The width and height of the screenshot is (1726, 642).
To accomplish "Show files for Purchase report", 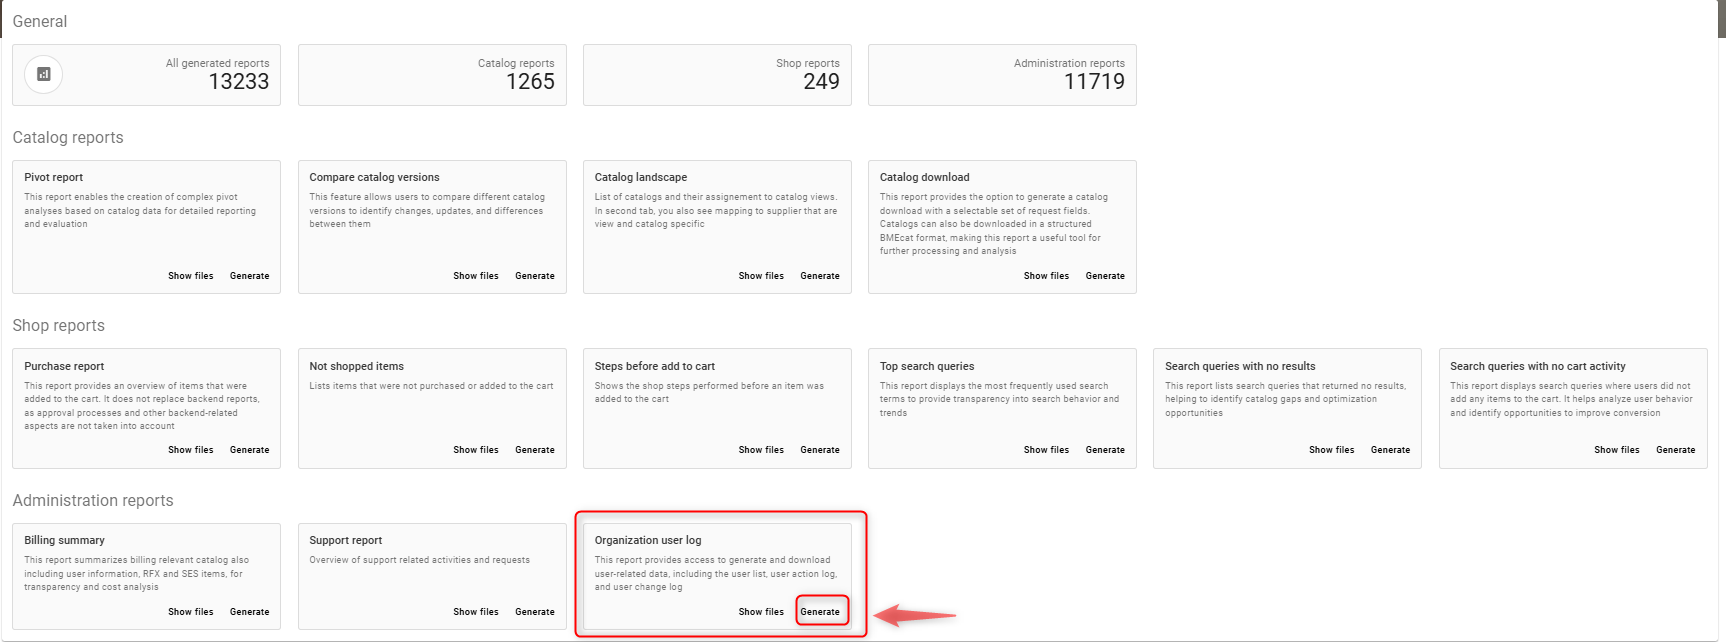I will tap(190, 450).
